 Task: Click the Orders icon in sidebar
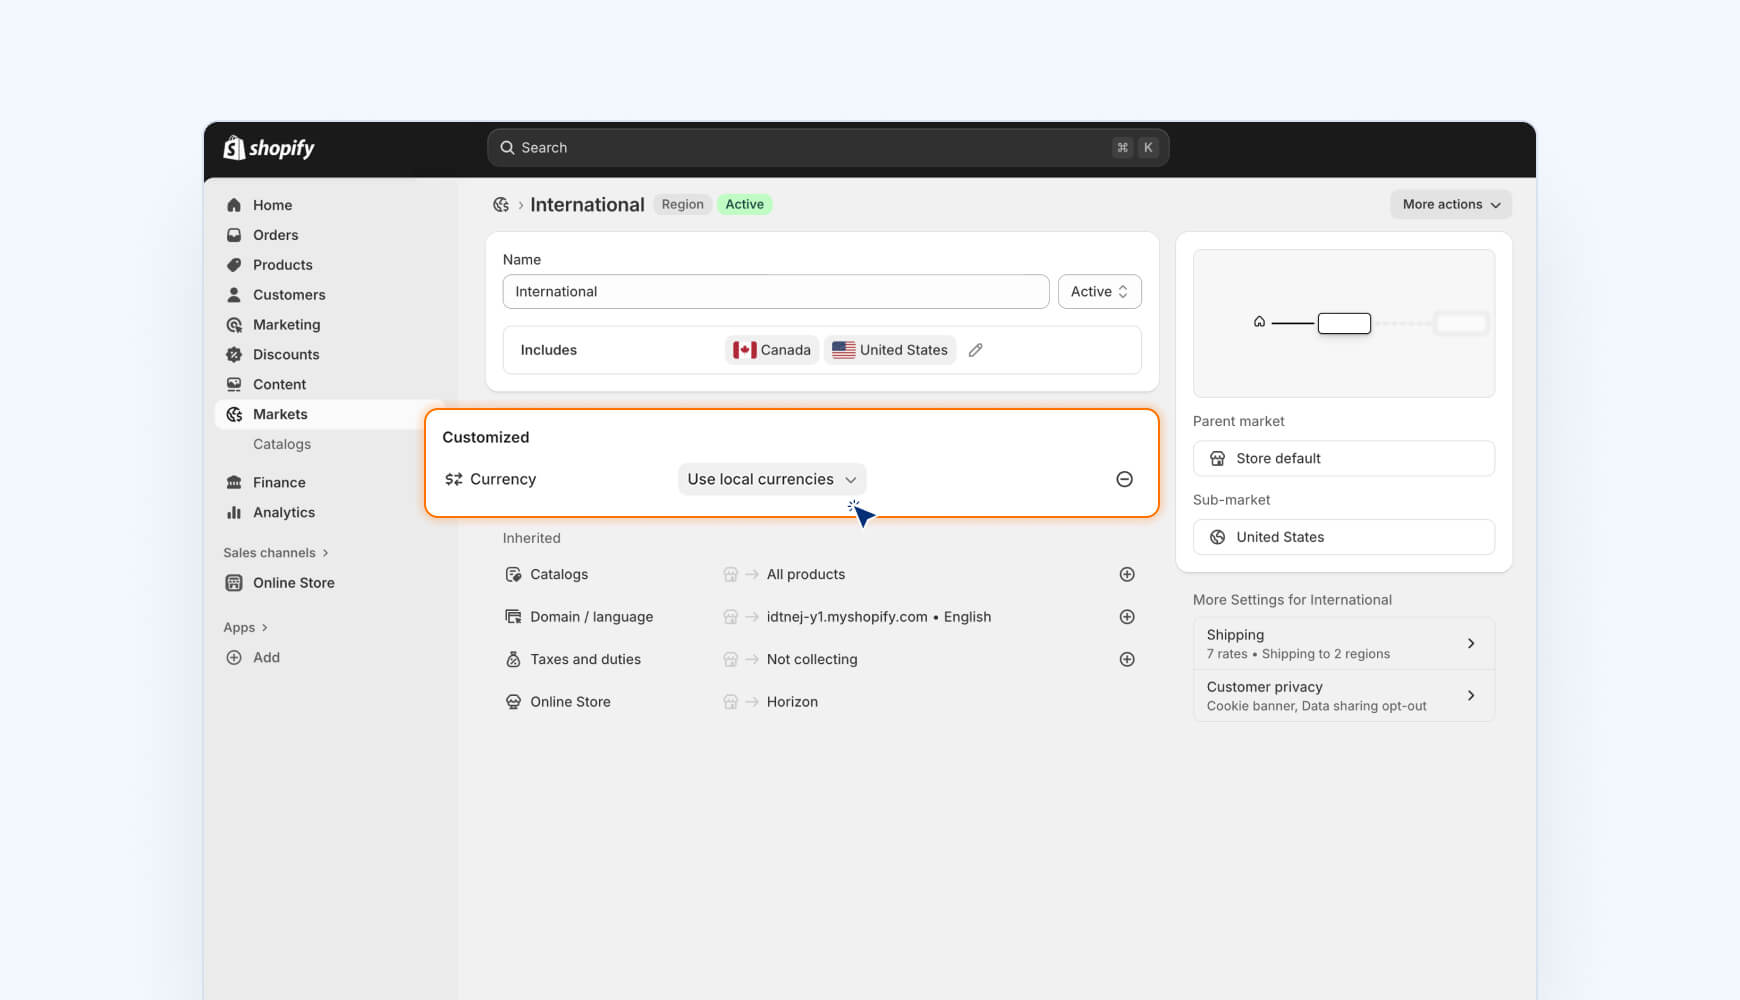(x=234, y=234)
